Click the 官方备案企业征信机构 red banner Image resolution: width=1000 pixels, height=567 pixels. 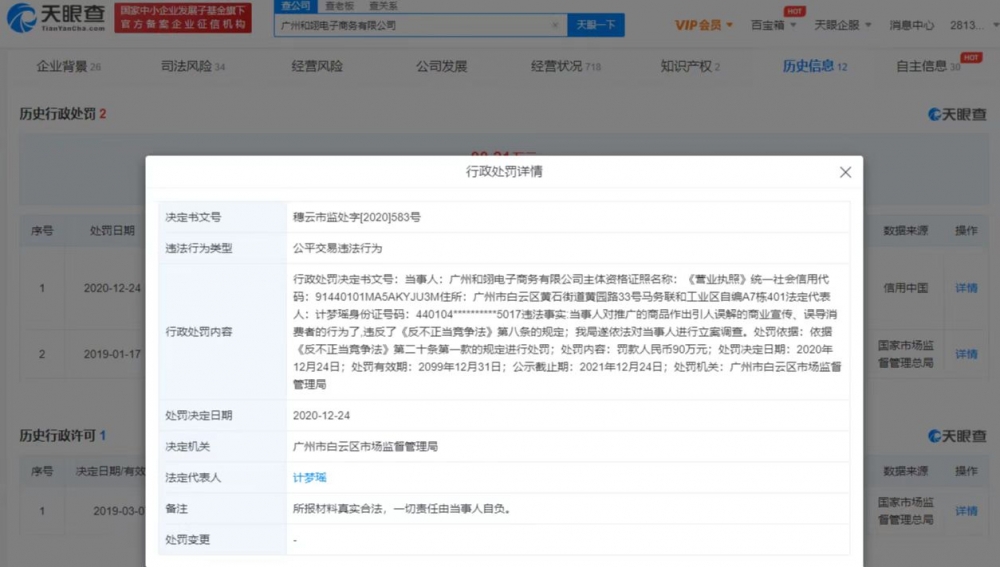click(183, 18)
